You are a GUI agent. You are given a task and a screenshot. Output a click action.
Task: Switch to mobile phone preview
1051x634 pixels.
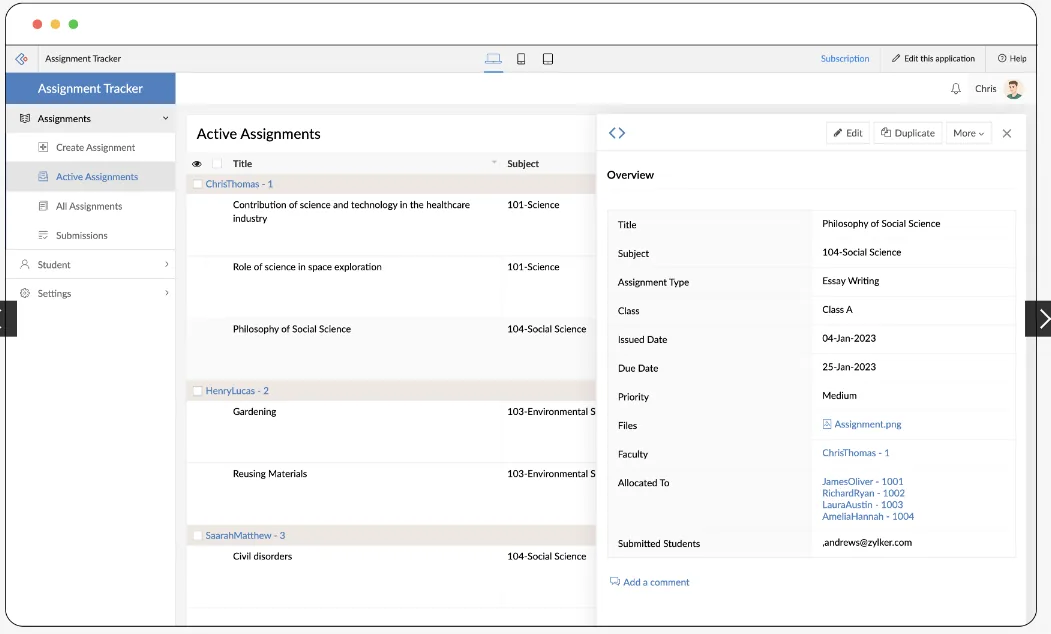click(521, 59)
